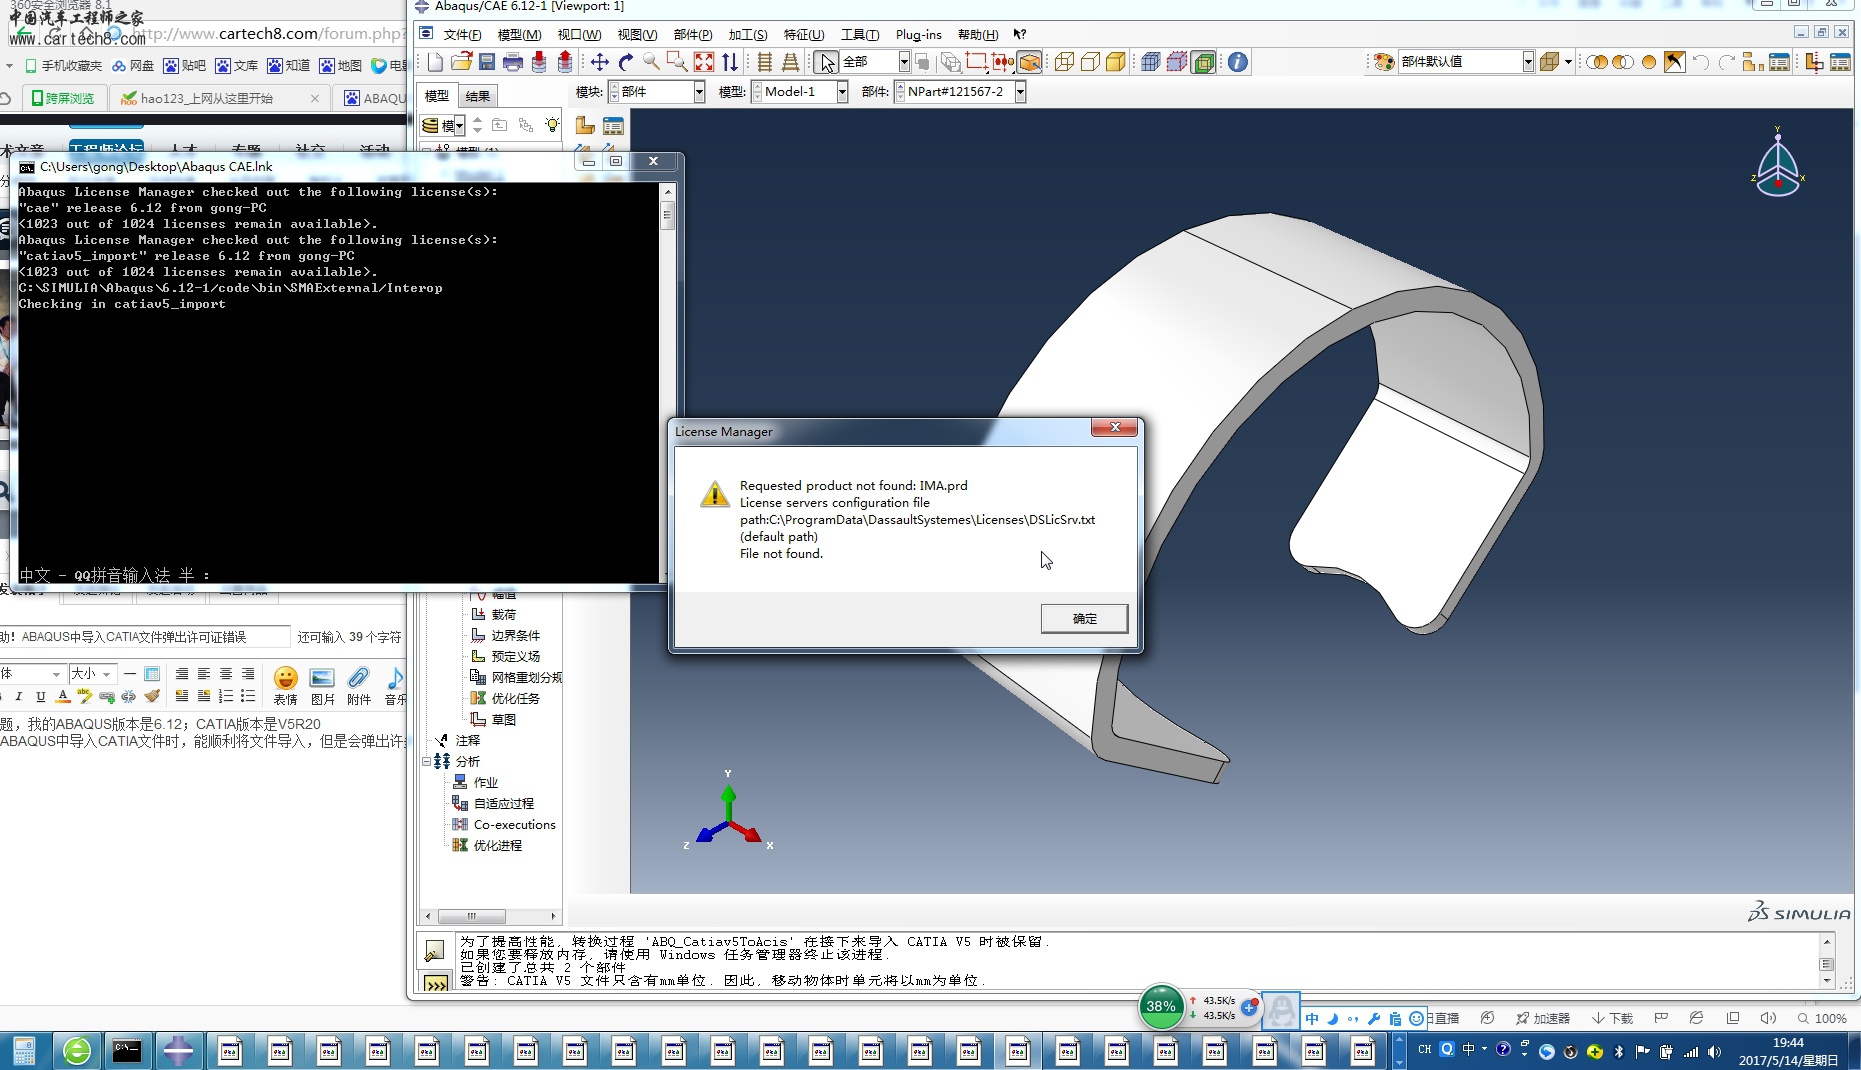Activate the Auto-Fit View icon
This screenshot has height=1070, width=1861.
click(x=704, y=62)
